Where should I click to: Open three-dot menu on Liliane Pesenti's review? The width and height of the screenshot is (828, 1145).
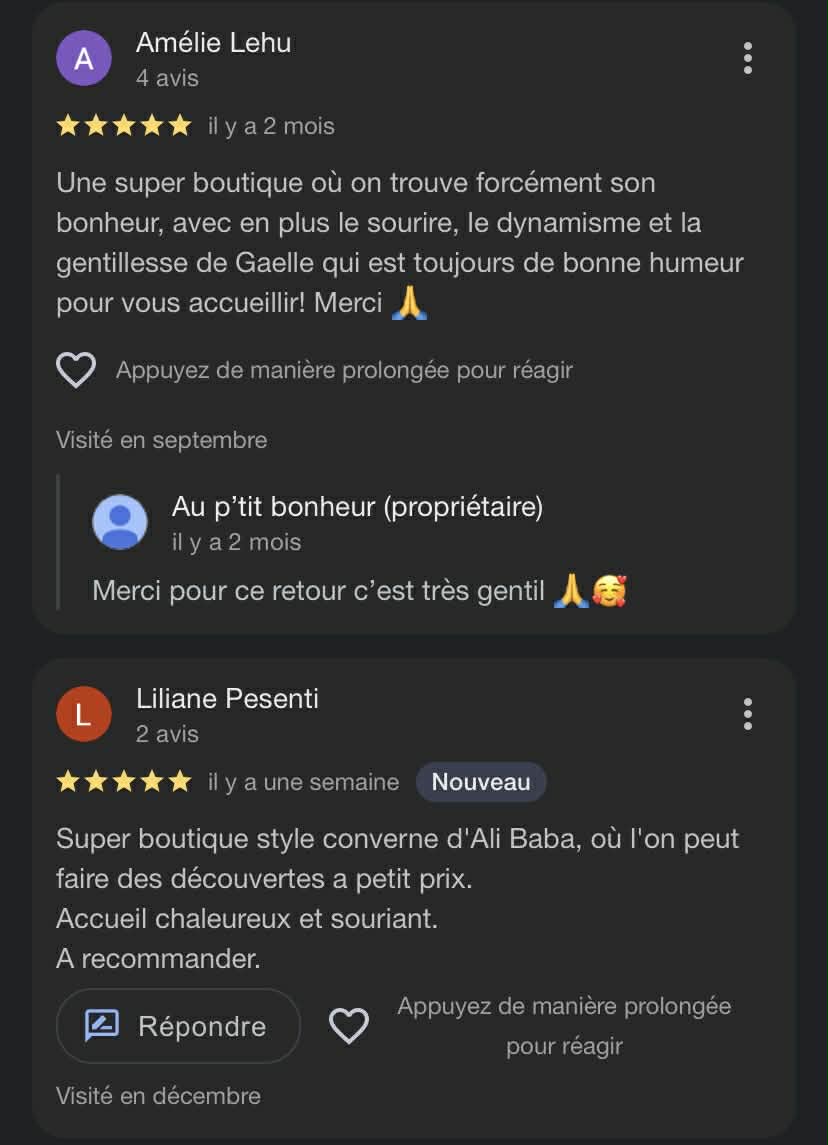click(747, 714)
